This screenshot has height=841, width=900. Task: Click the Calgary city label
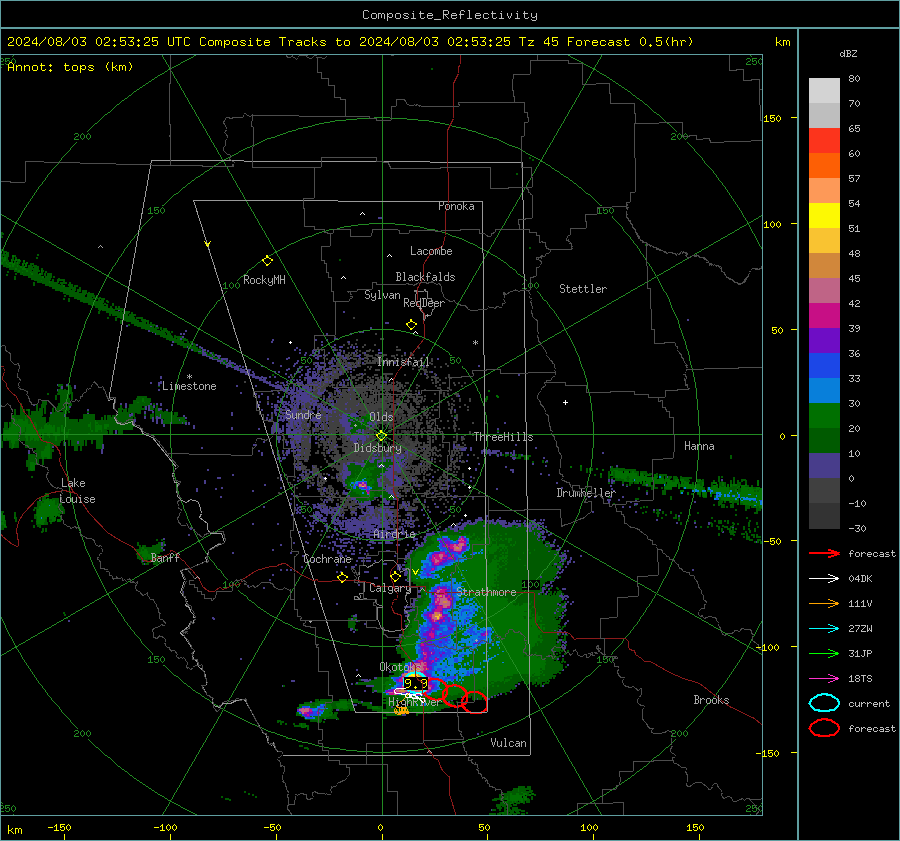click(390, 588)
